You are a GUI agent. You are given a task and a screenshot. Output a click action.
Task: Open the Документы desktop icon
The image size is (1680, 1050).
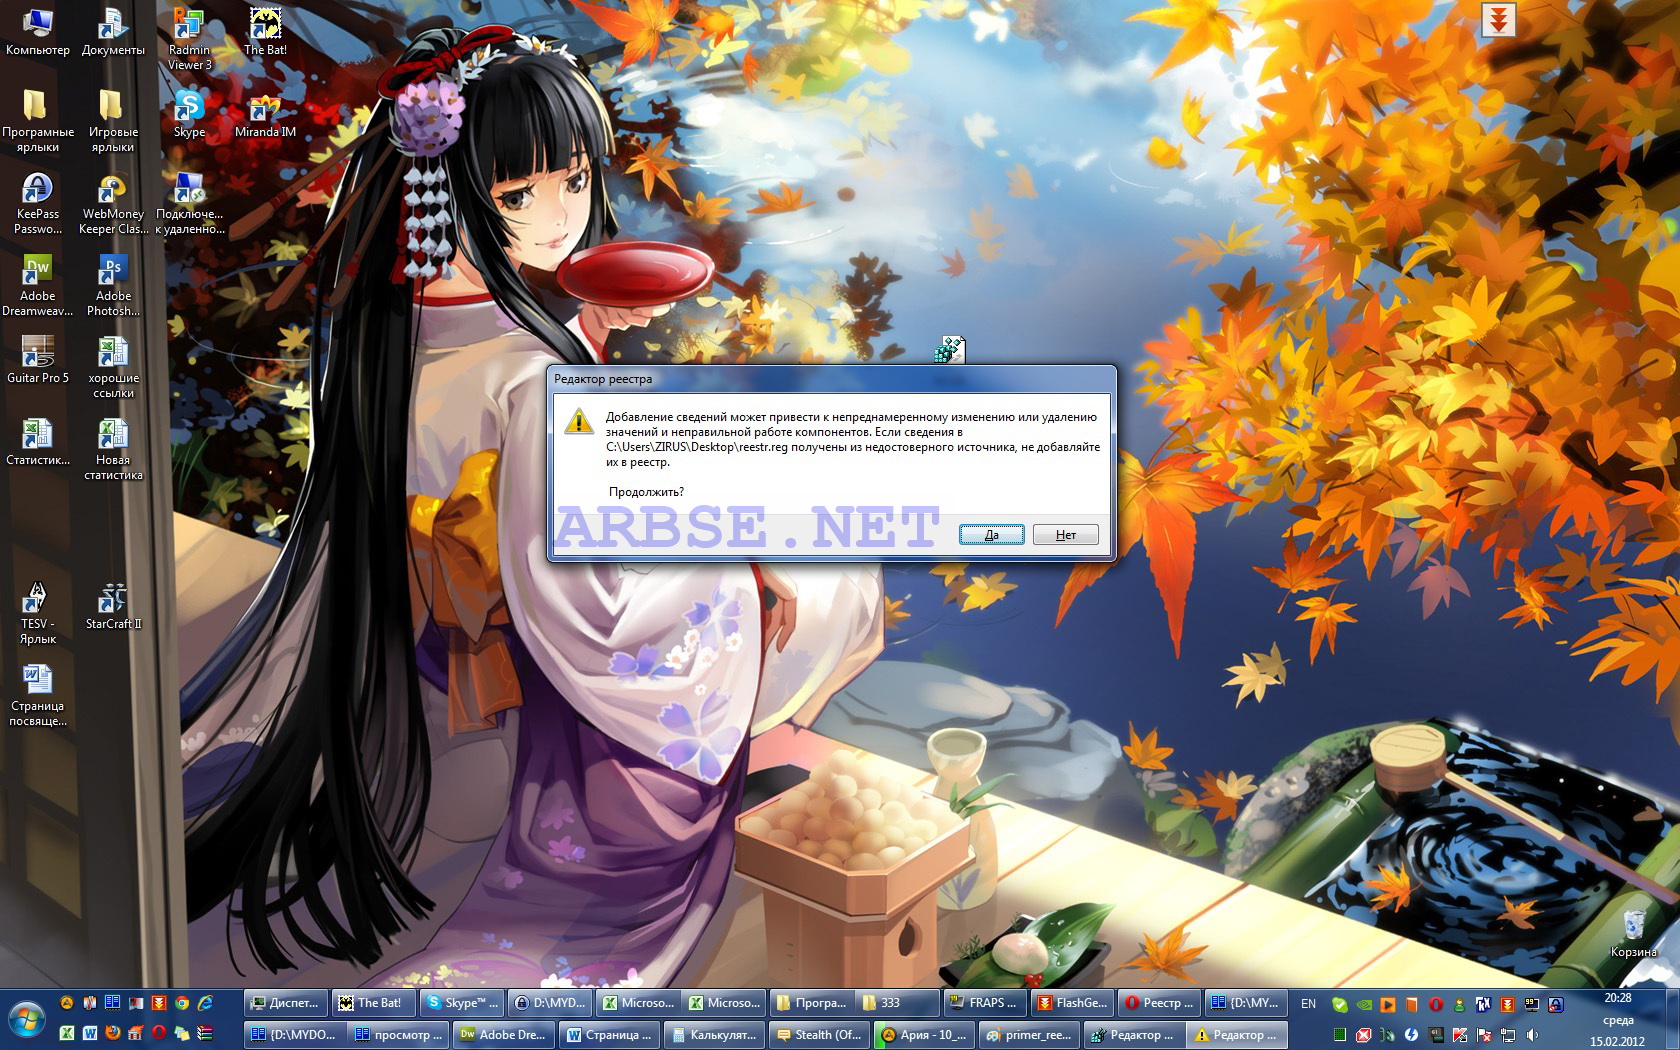(113, 33)
